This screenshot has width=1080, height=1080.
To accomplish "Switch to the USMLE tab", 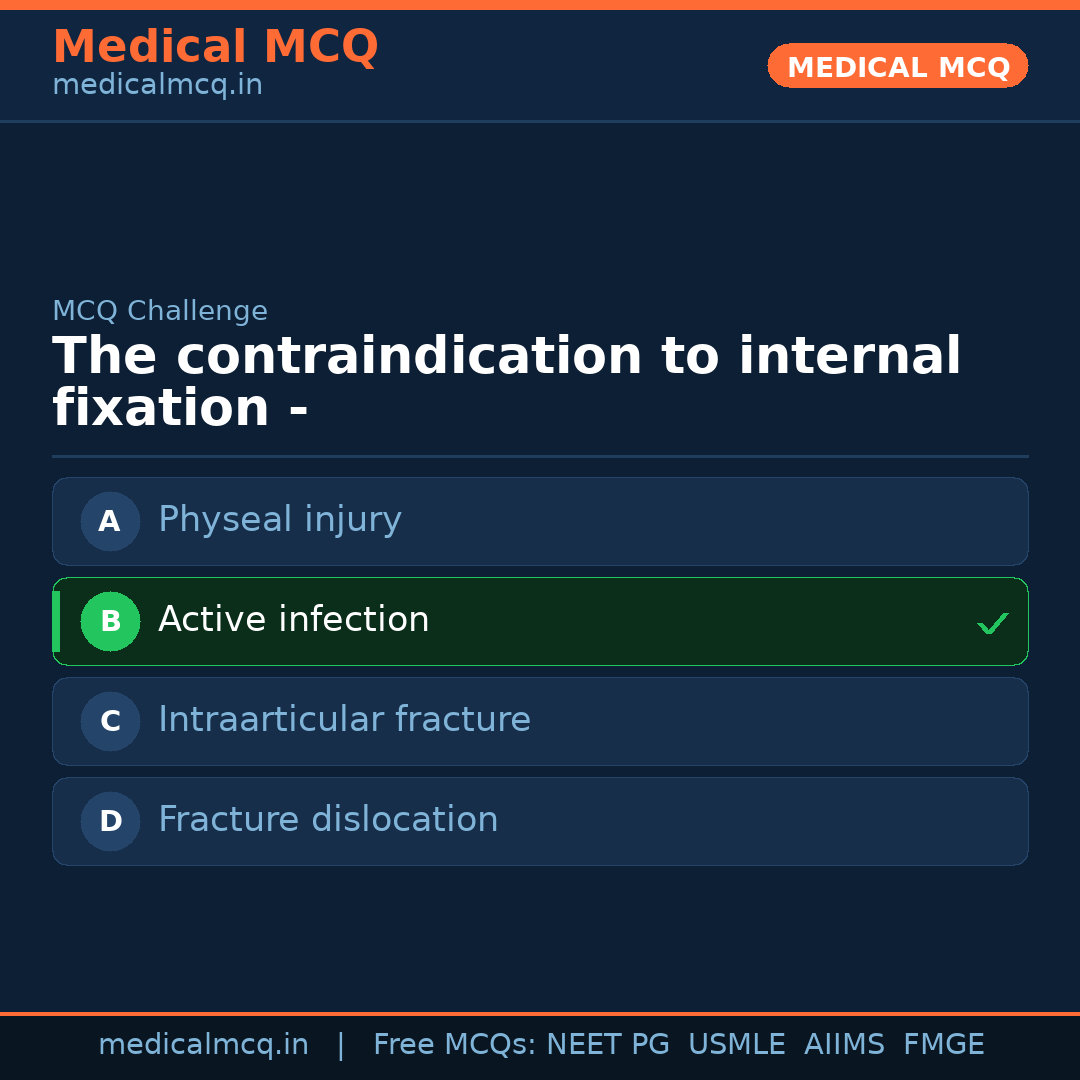I will (x=737, y=1044).
